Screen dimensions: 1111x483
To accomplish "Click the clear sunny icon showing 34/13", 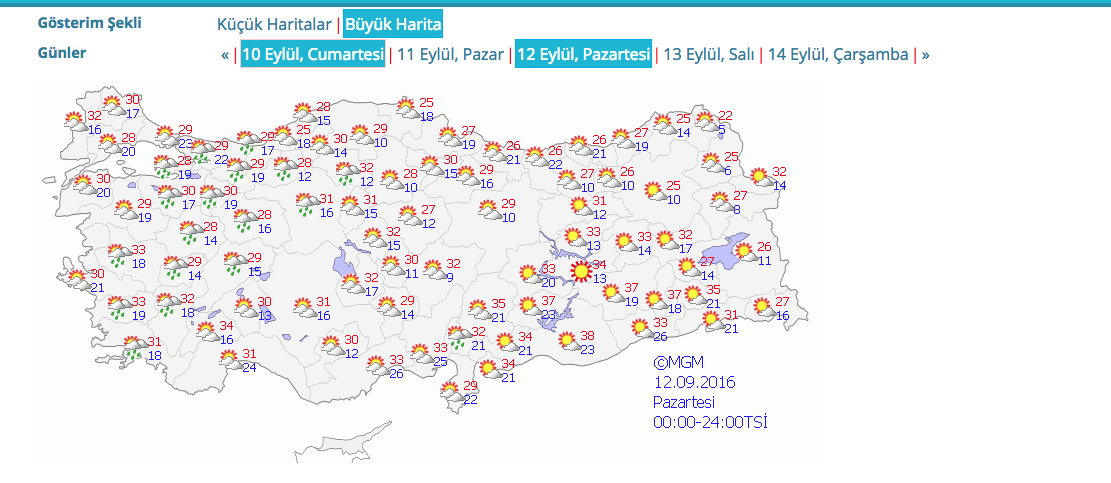I will pyautogui.click(x=580, y=271).
